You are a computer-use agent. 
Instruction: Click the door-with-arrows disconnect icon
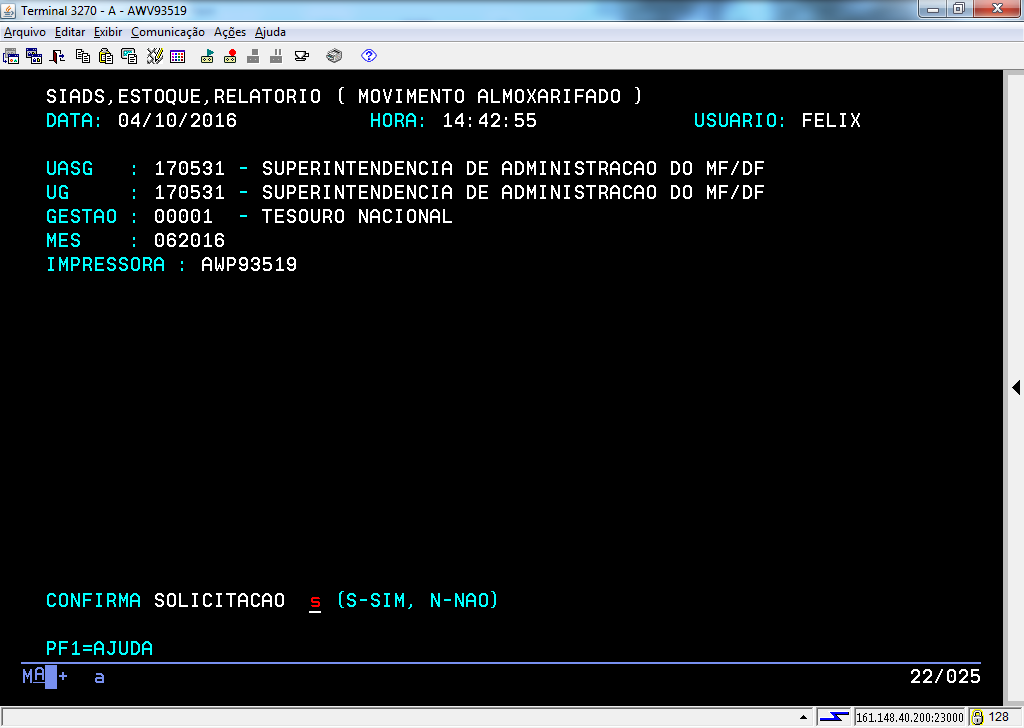click(x=57, y=56)
